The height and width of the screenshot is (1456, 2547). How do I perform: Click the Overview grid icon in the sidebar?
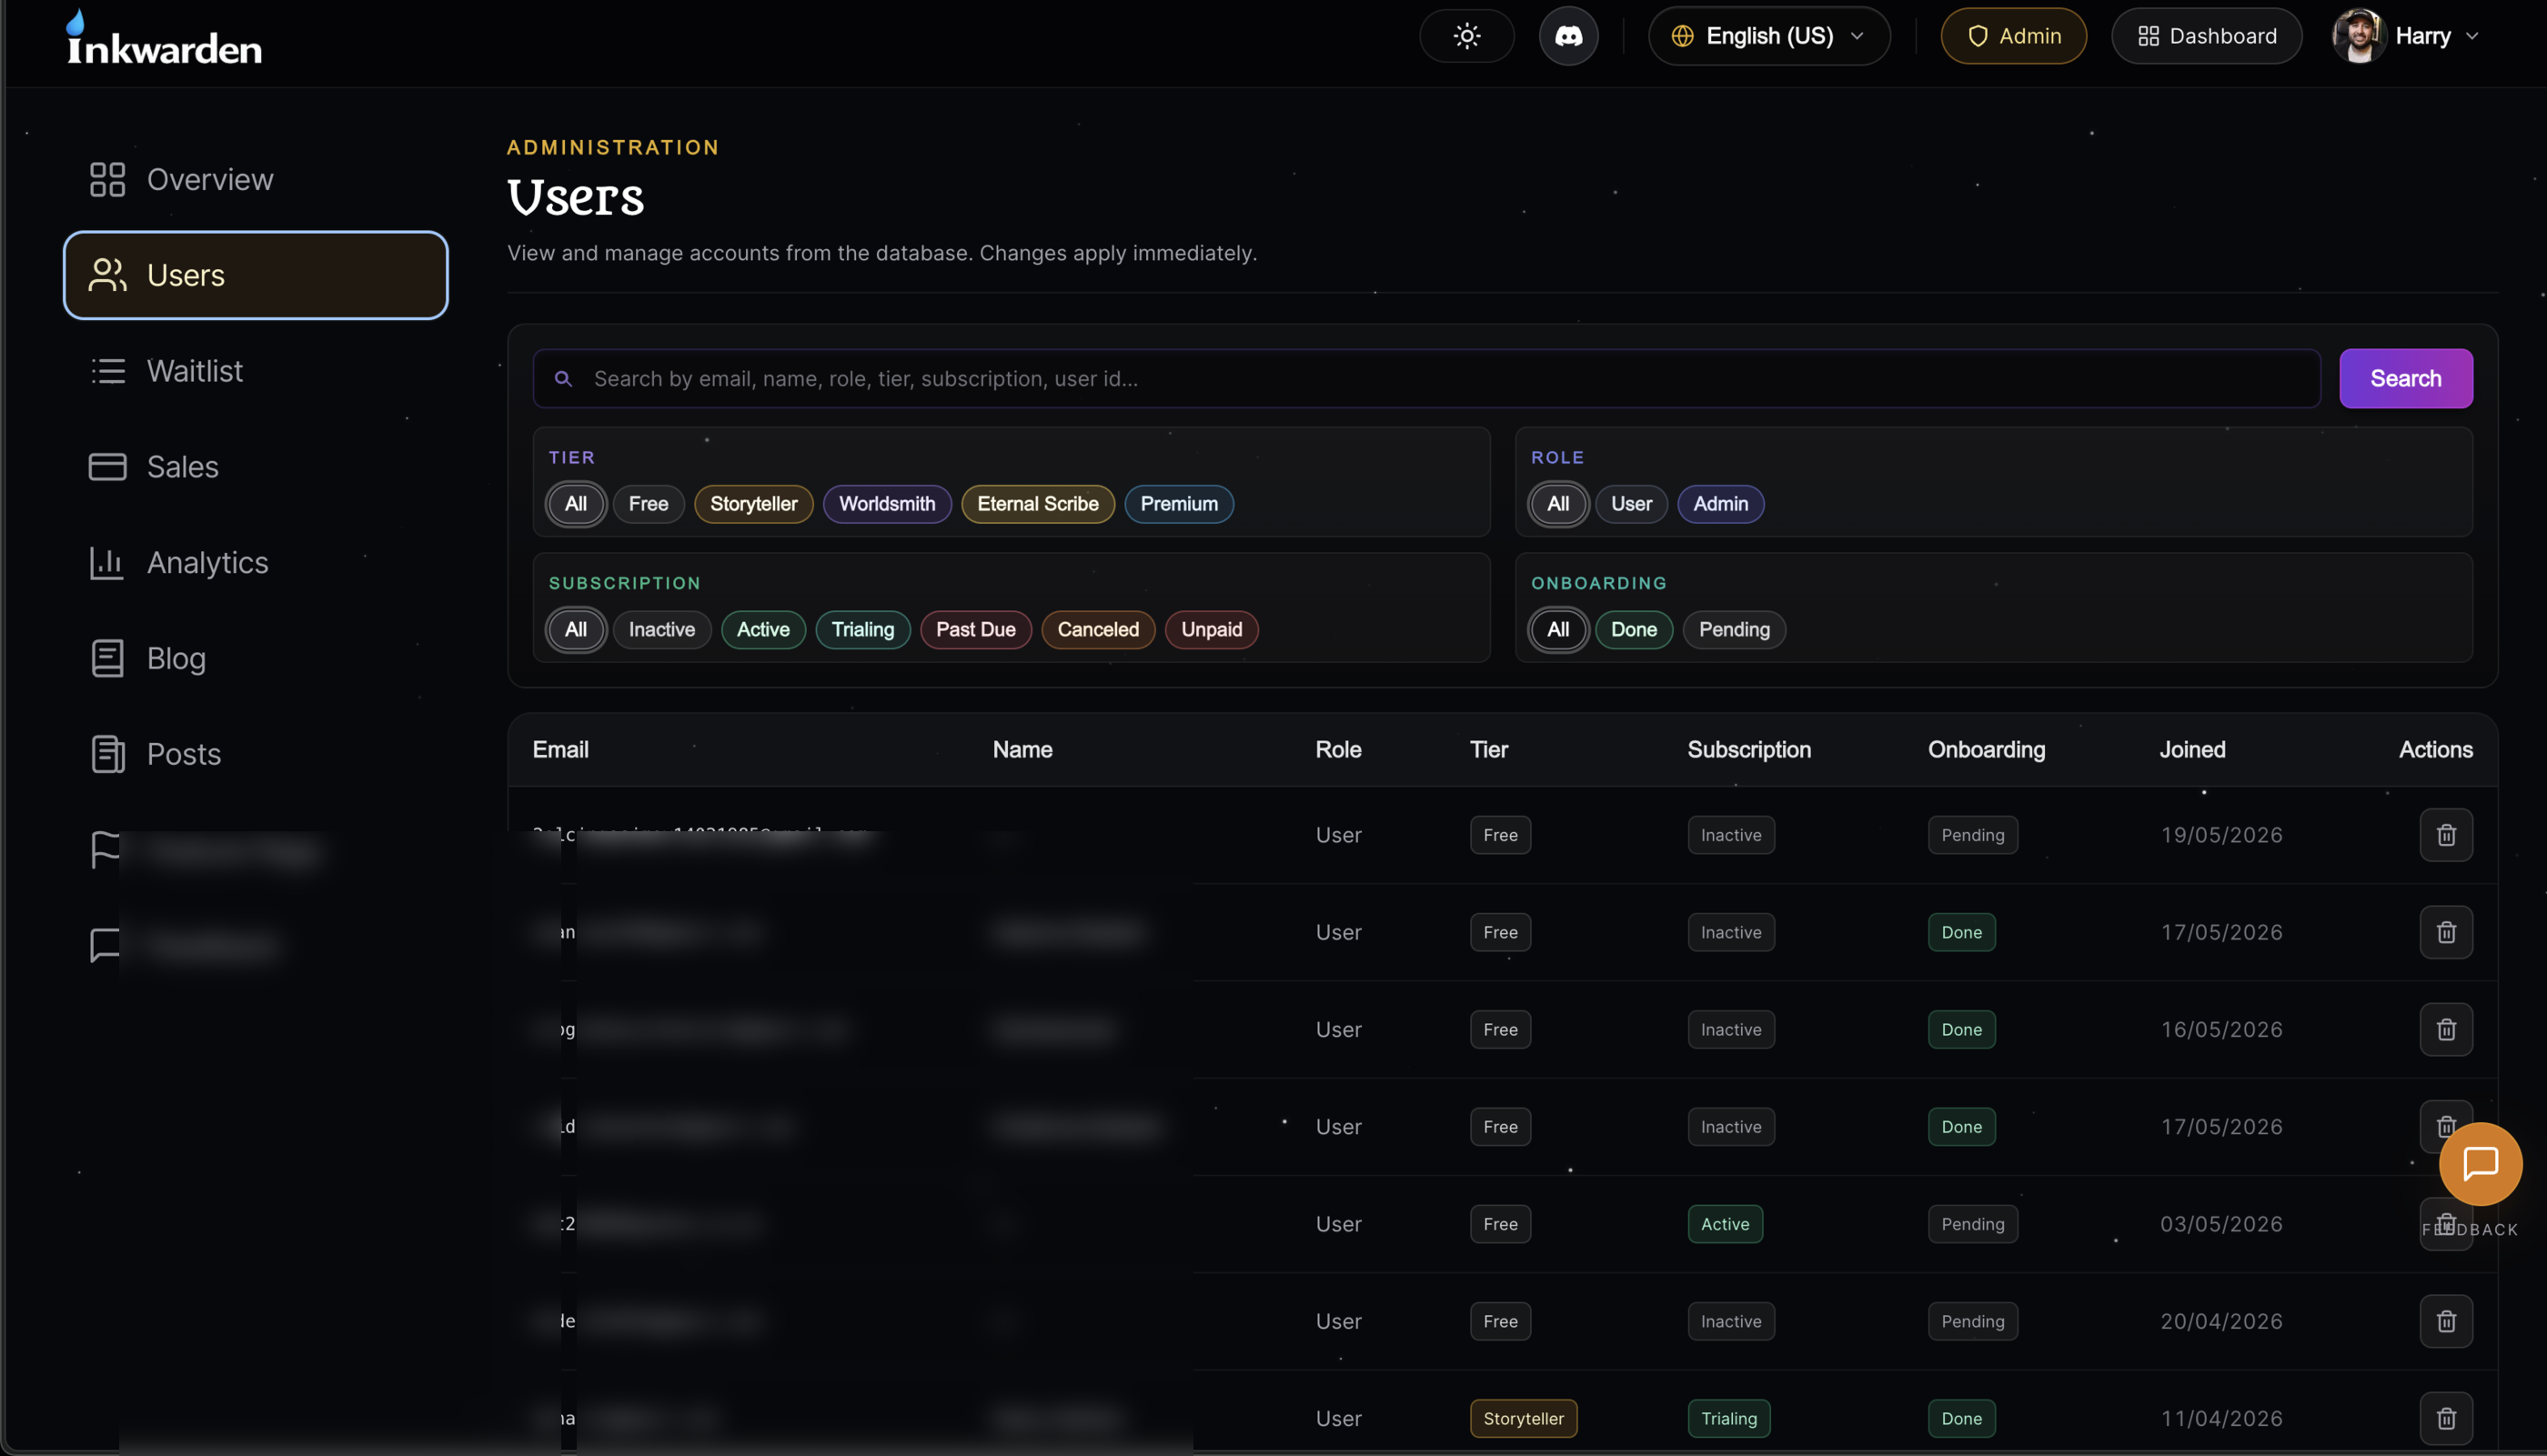tap(107, 180)
